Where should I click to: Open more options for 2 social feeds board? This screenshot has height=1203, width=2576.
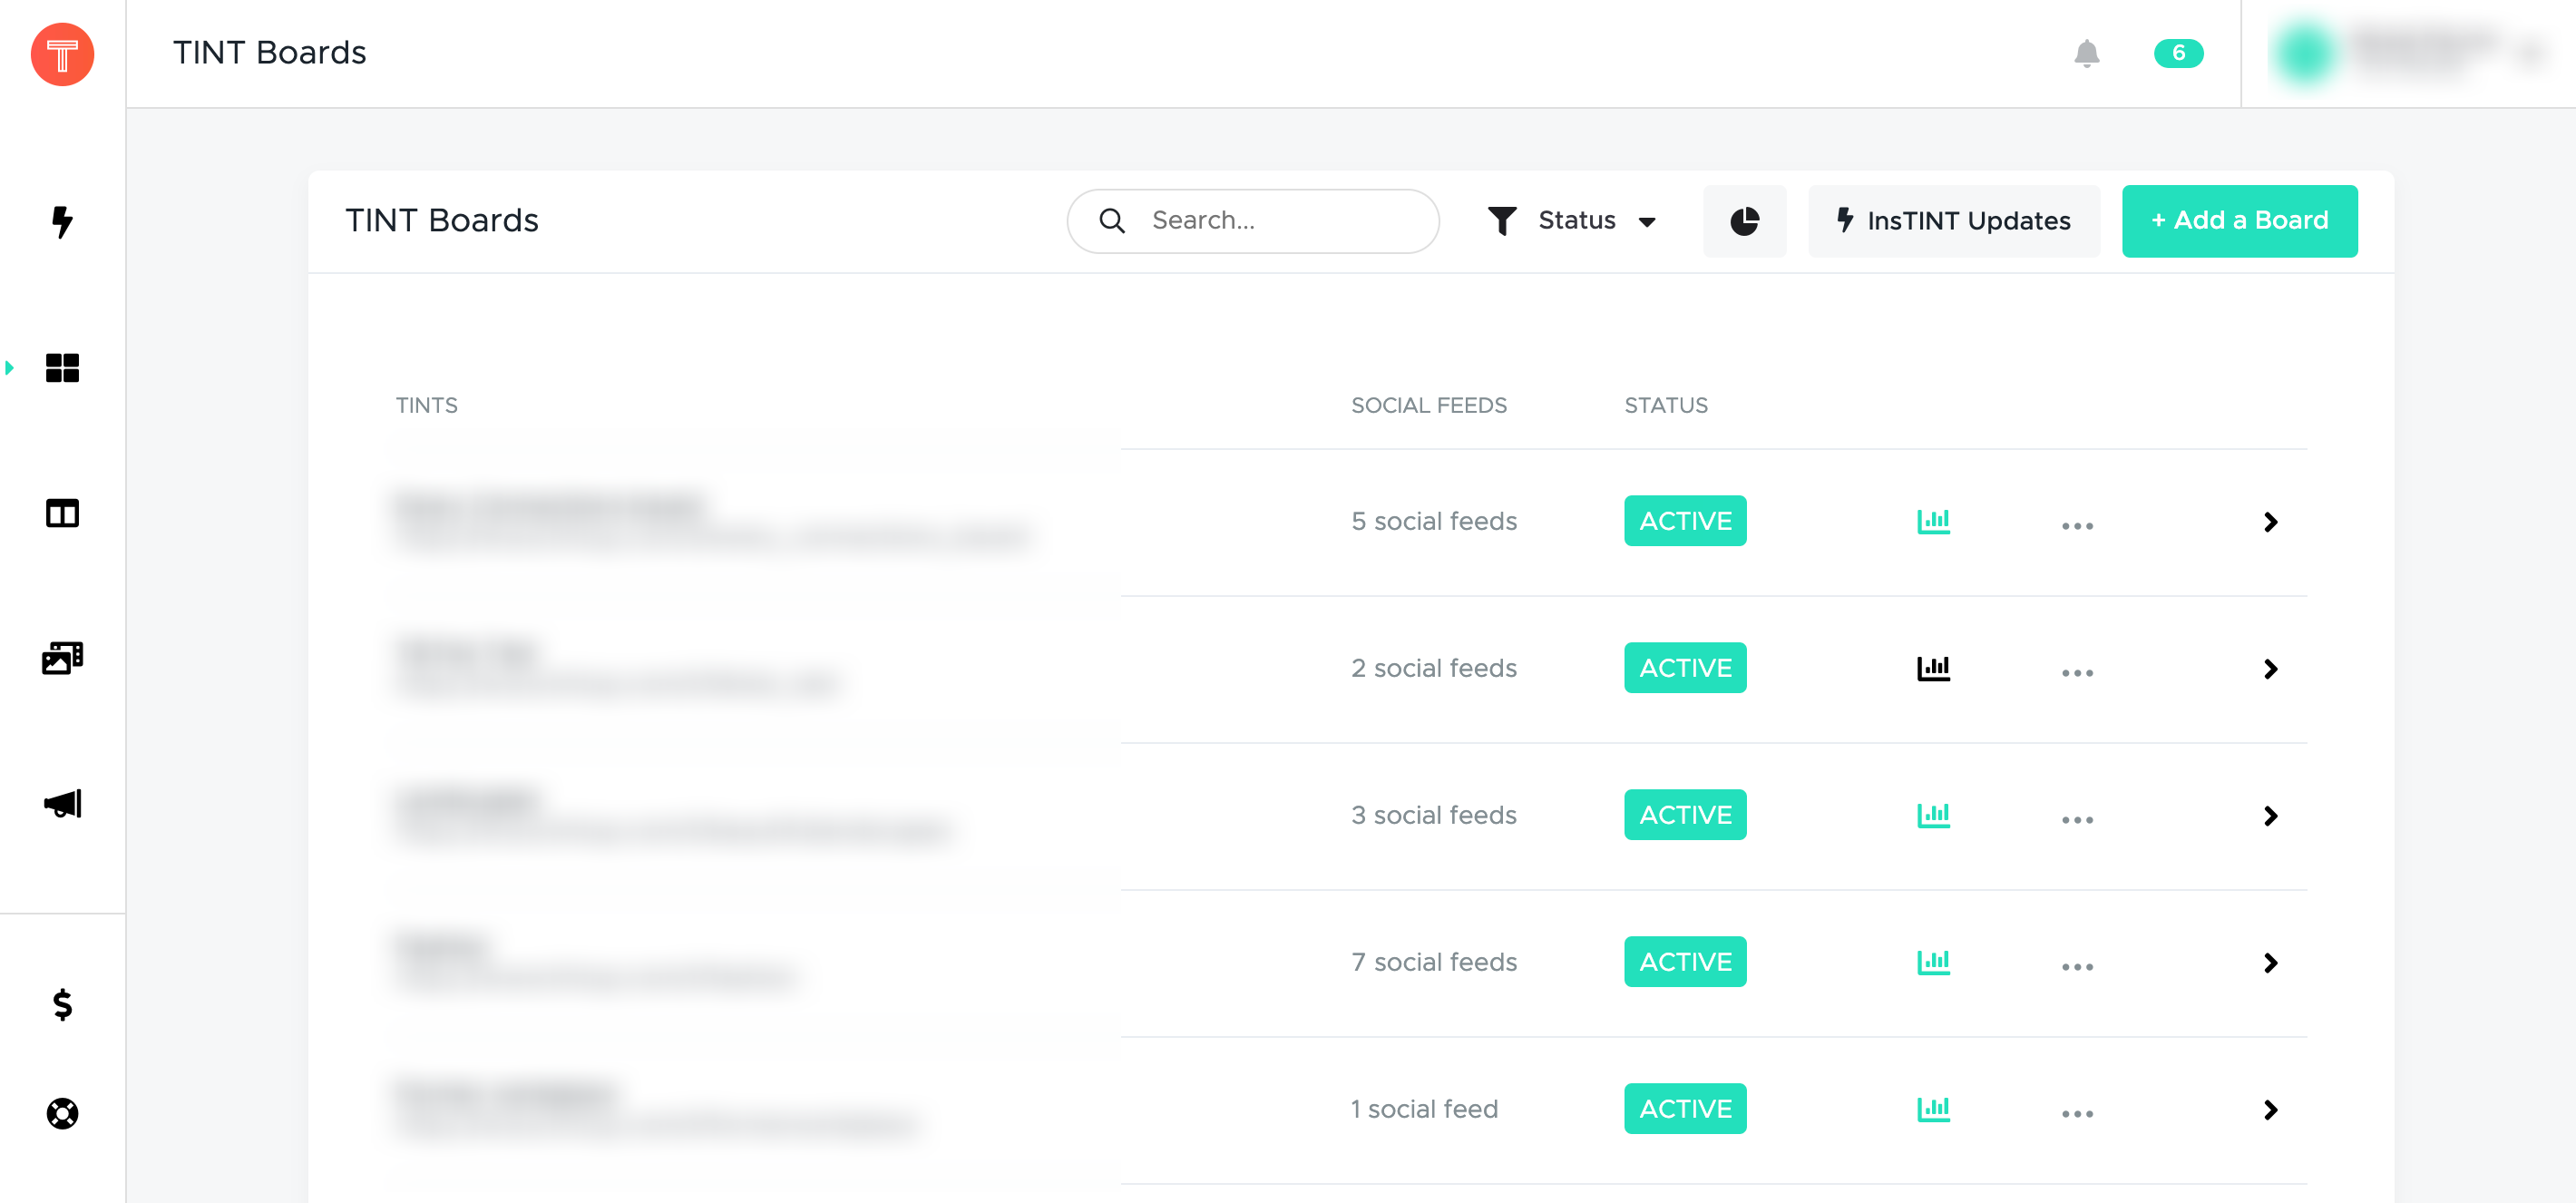pos(2077,673)
